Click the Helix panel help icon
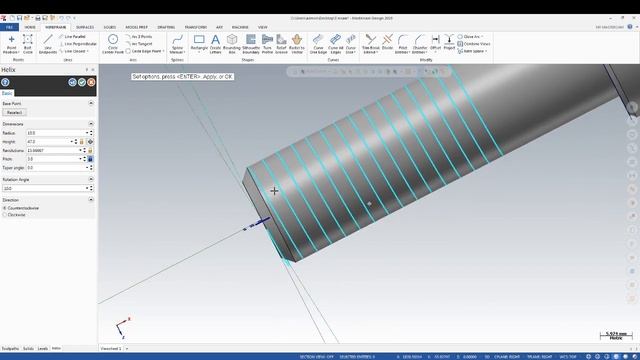 (x=5, y=82)
